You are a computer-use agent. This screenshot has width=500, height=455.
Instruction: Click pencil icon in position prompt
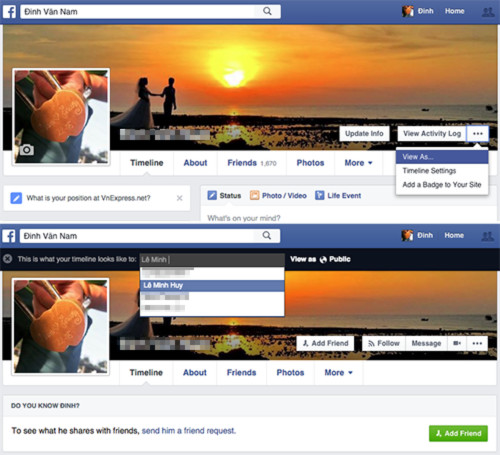coord(16,198)
